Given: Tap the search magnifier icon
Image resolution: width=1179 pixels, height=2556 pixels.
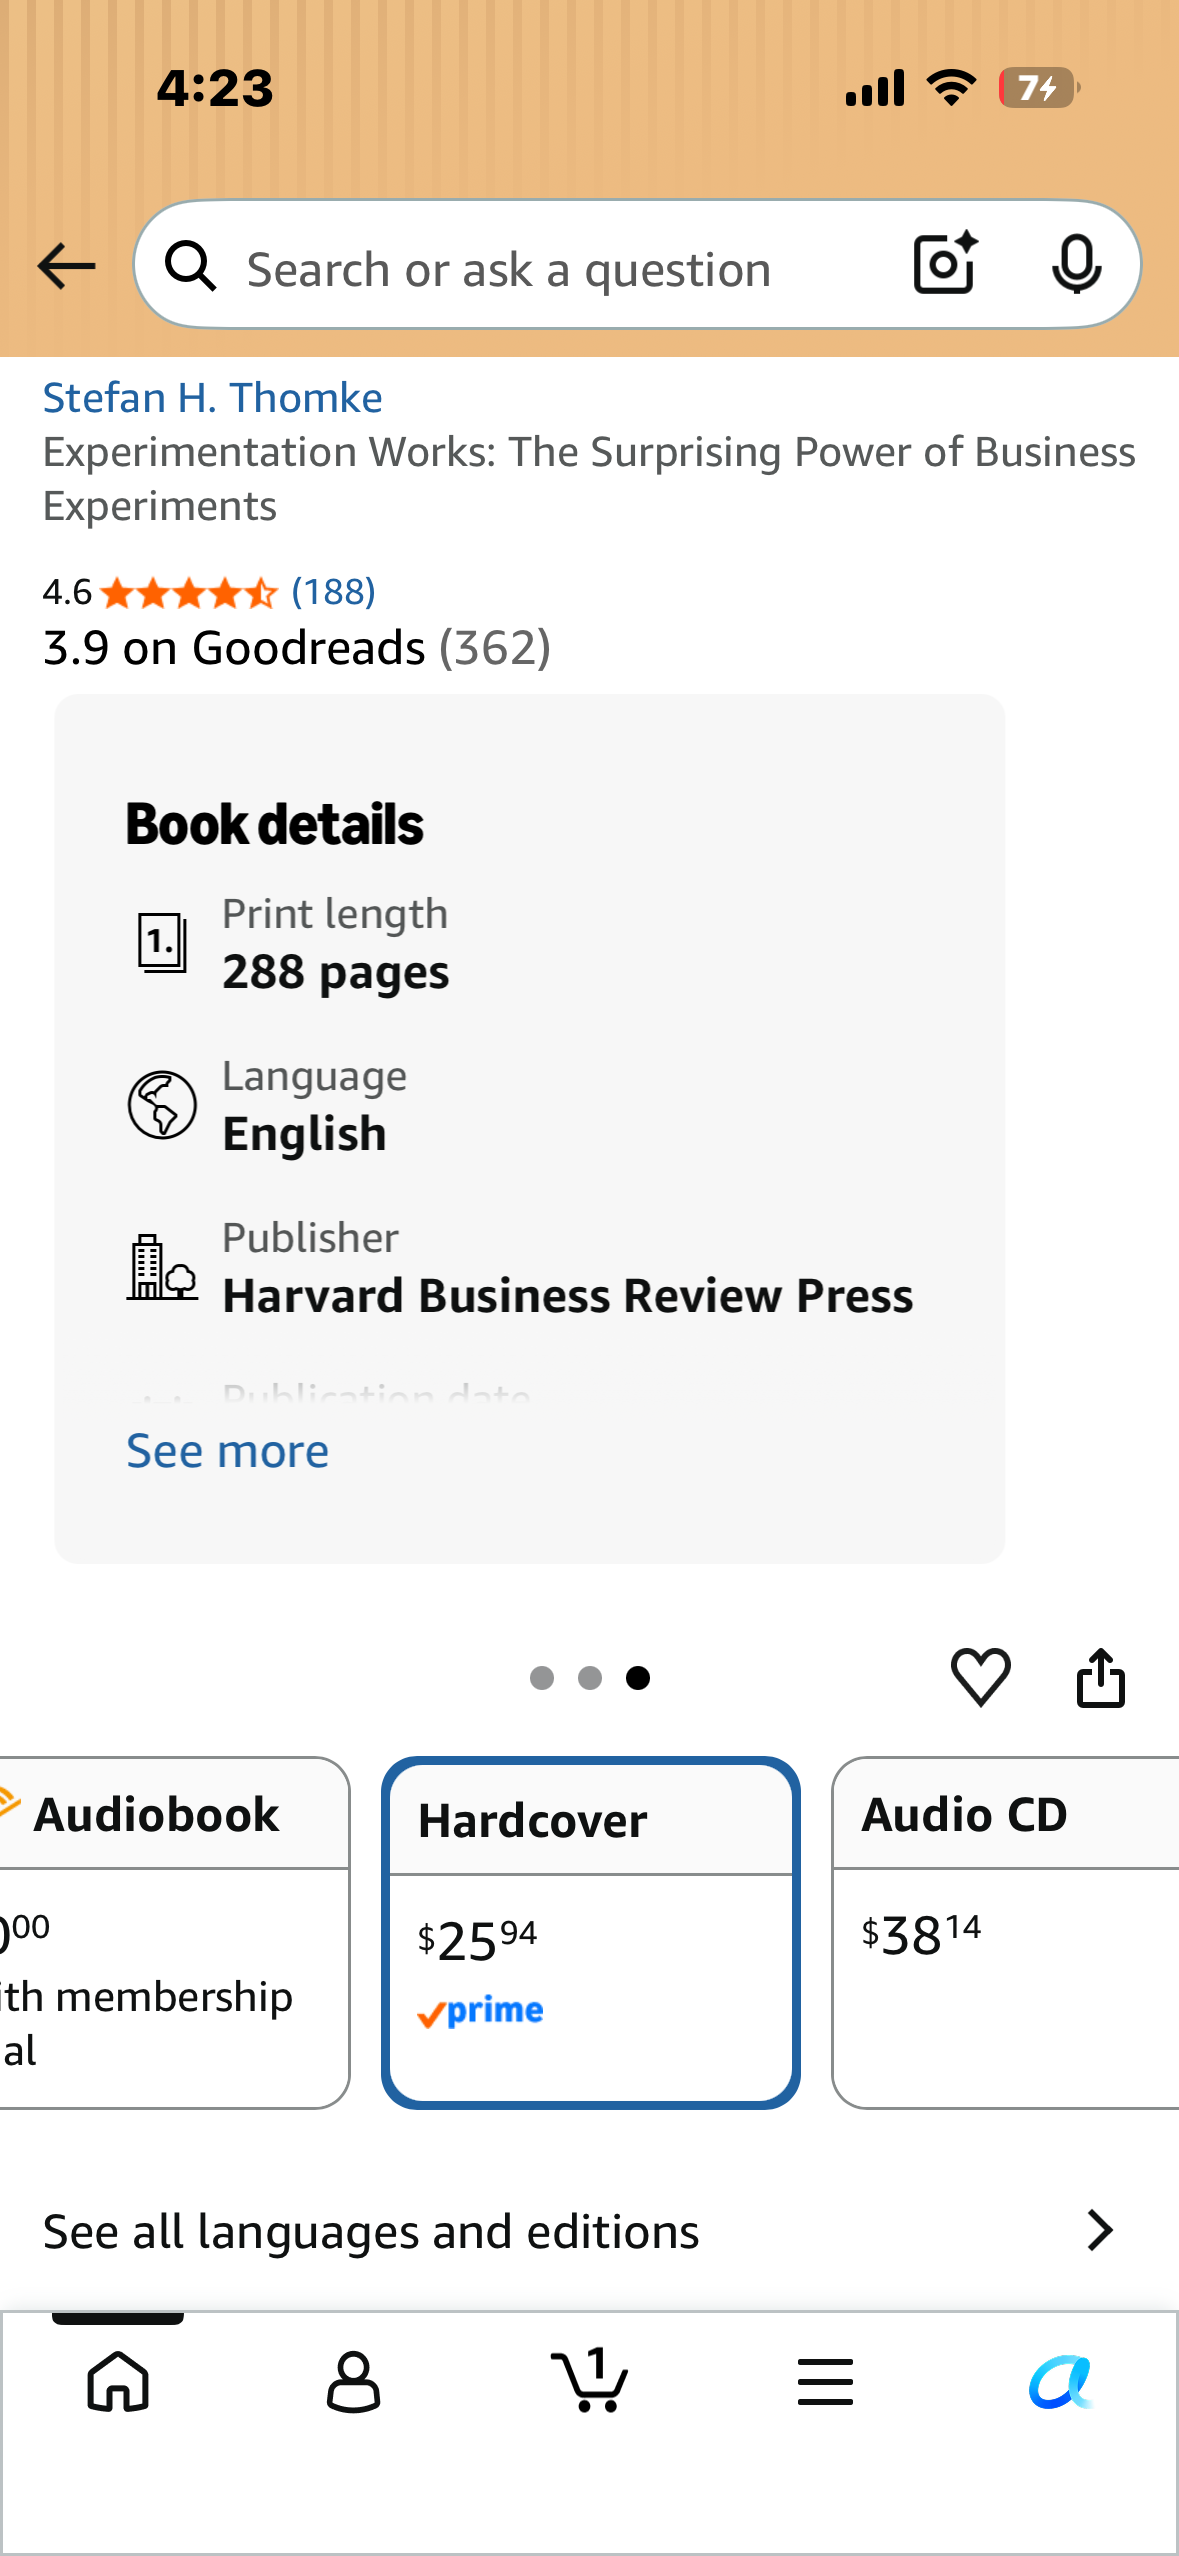Looking at the screenshot, I should tap(191, 267).
